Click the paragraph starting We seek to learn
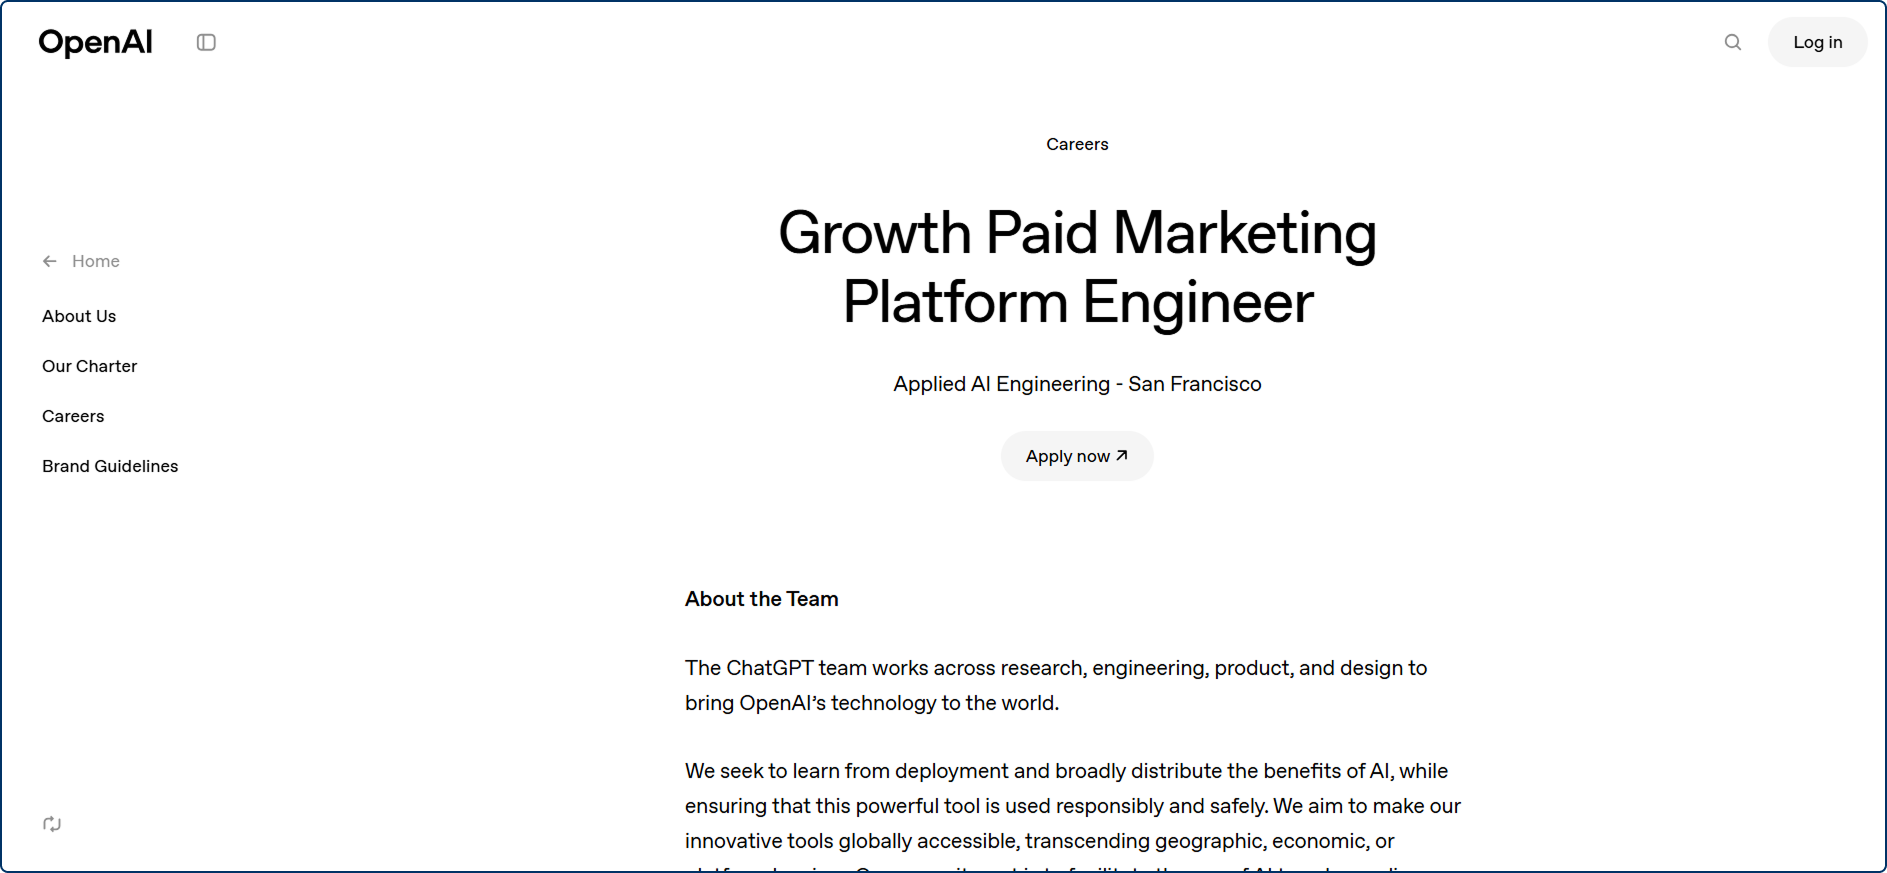The height and width of the screenshot is (873, 1887). tap(1073, 815)
